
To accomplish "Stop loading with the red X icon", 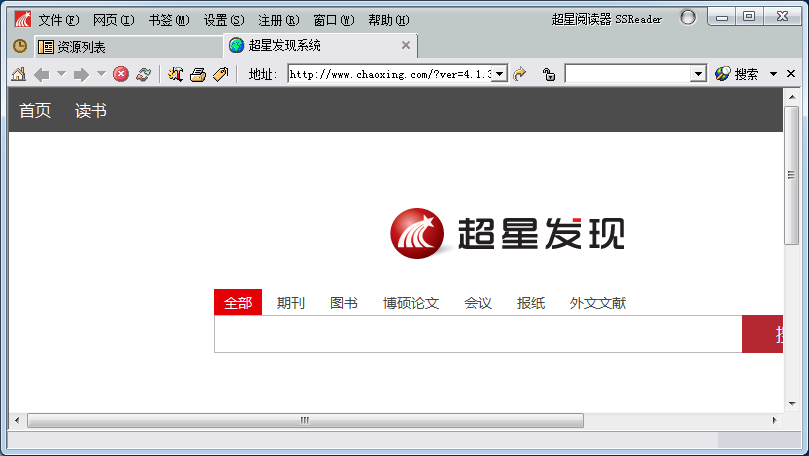I will click(x=121, y=74).
